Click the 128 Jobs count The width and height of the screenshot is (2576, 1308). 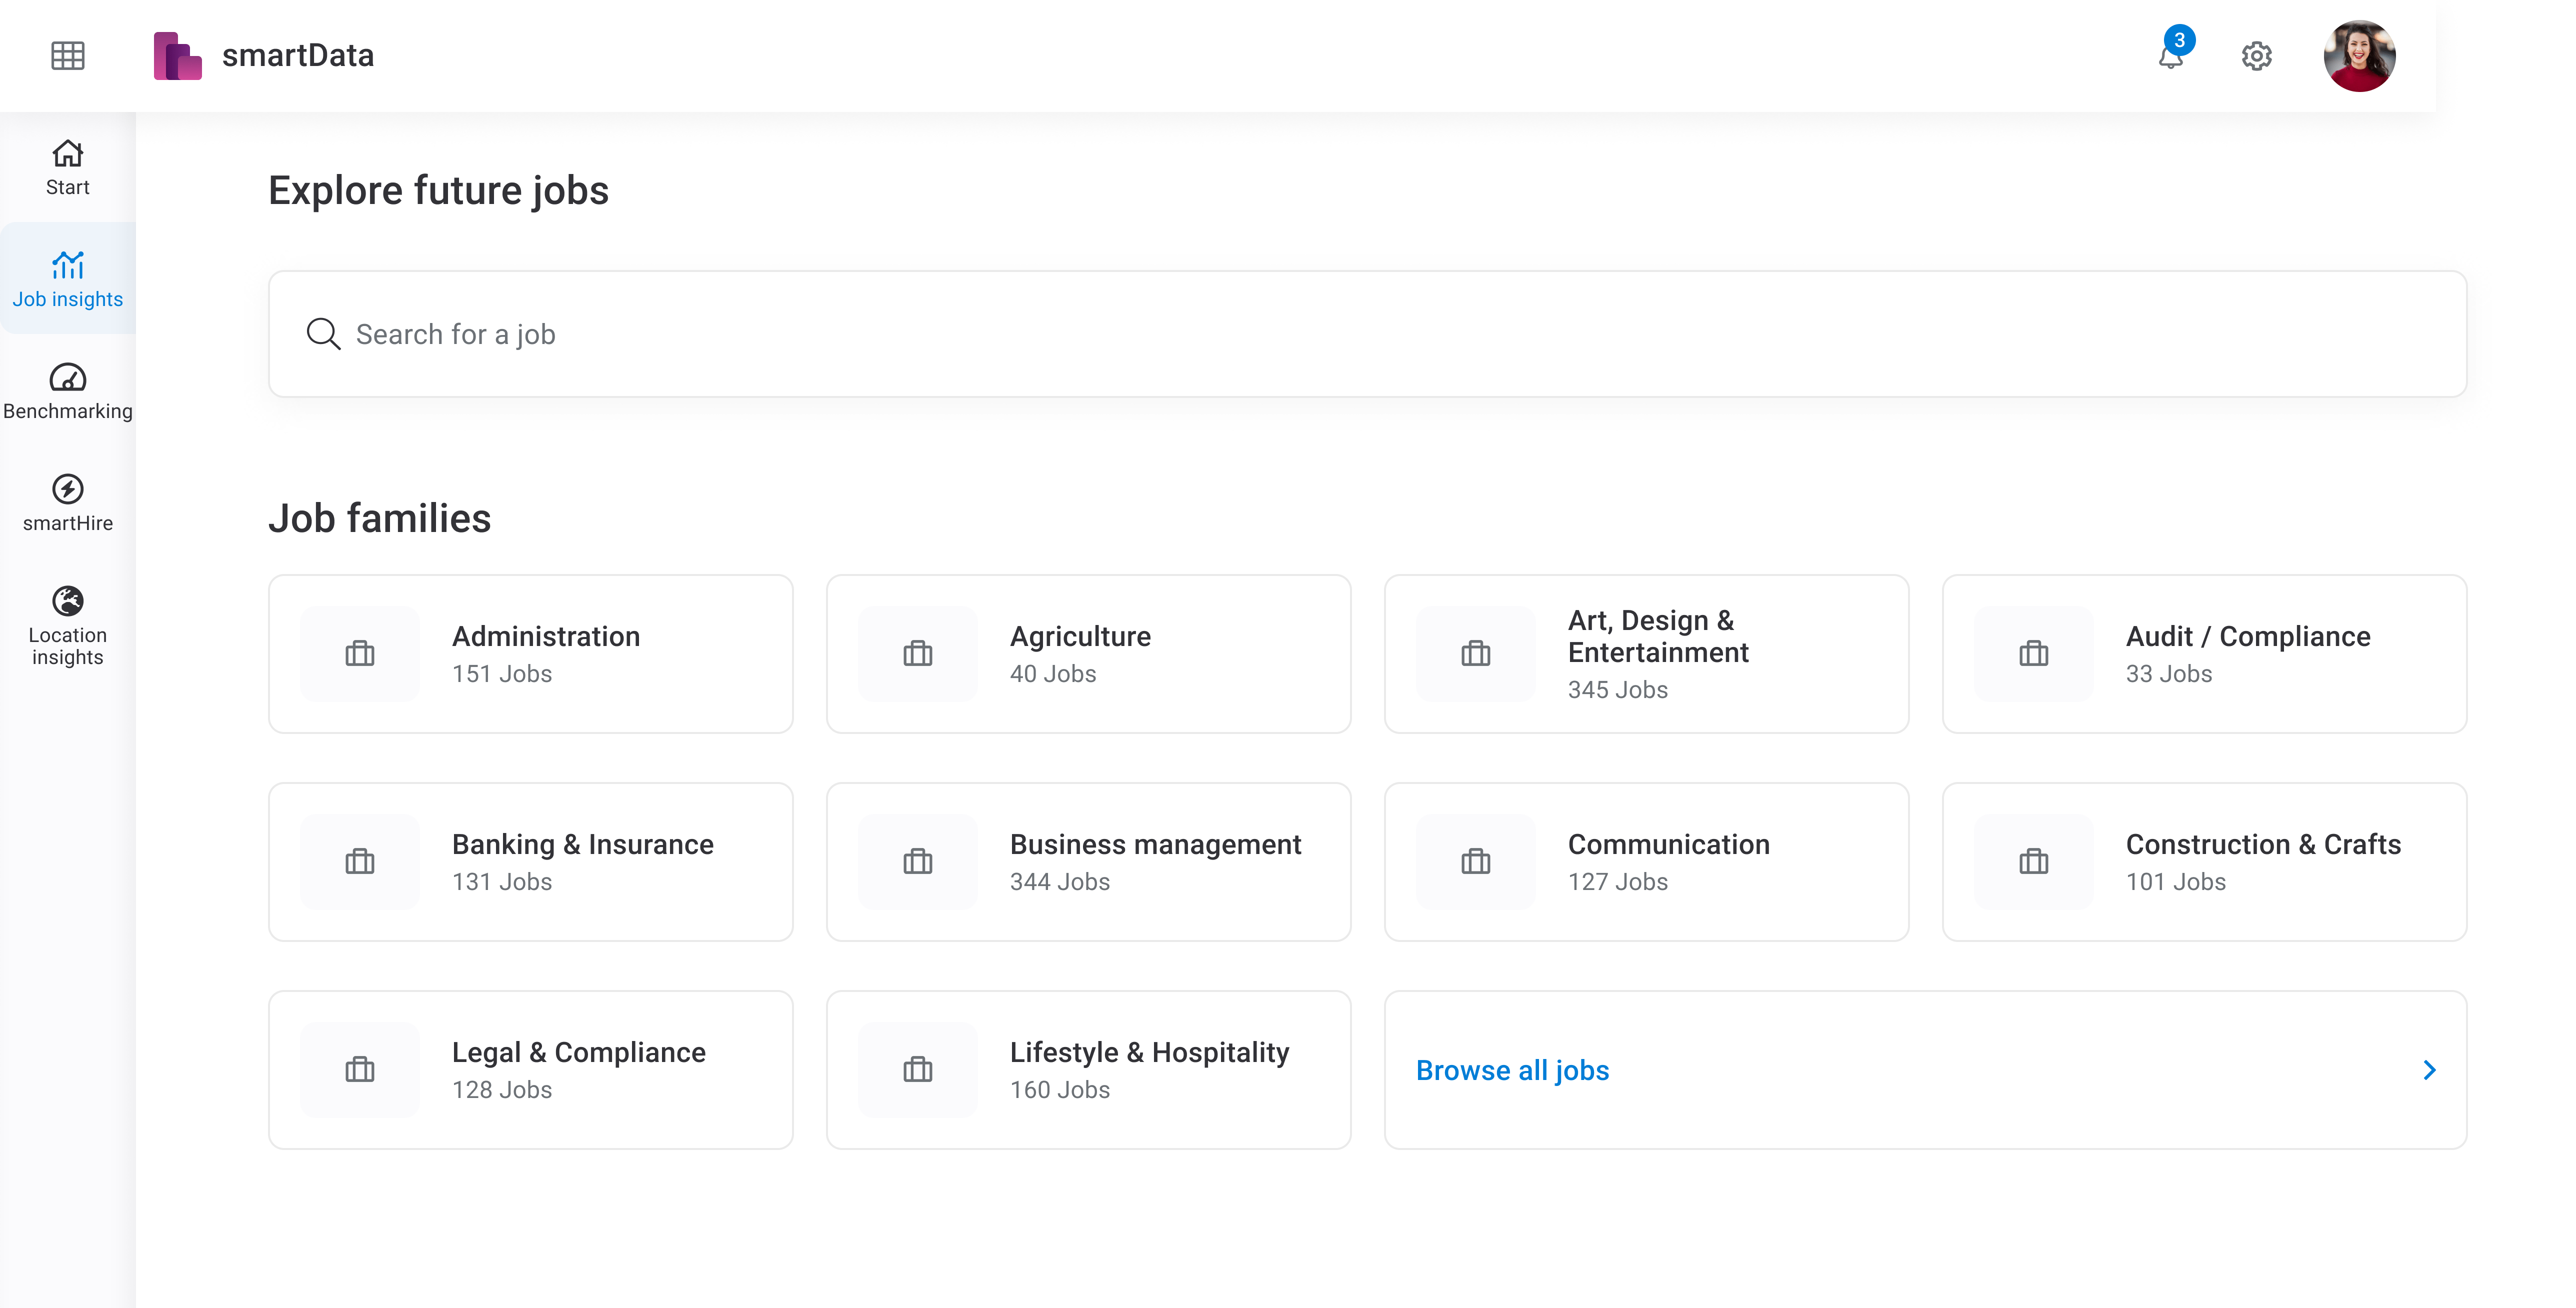point(502,1090)
